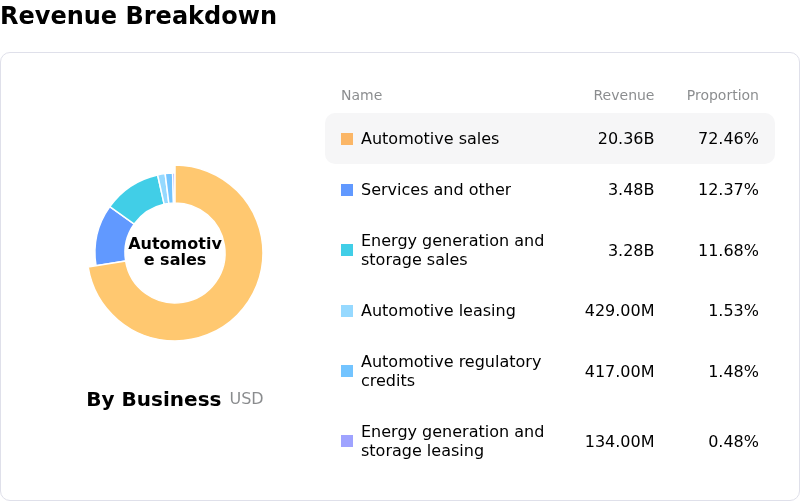
Task: Select Energy generation and storage leasing row
Action: point(452,441)
